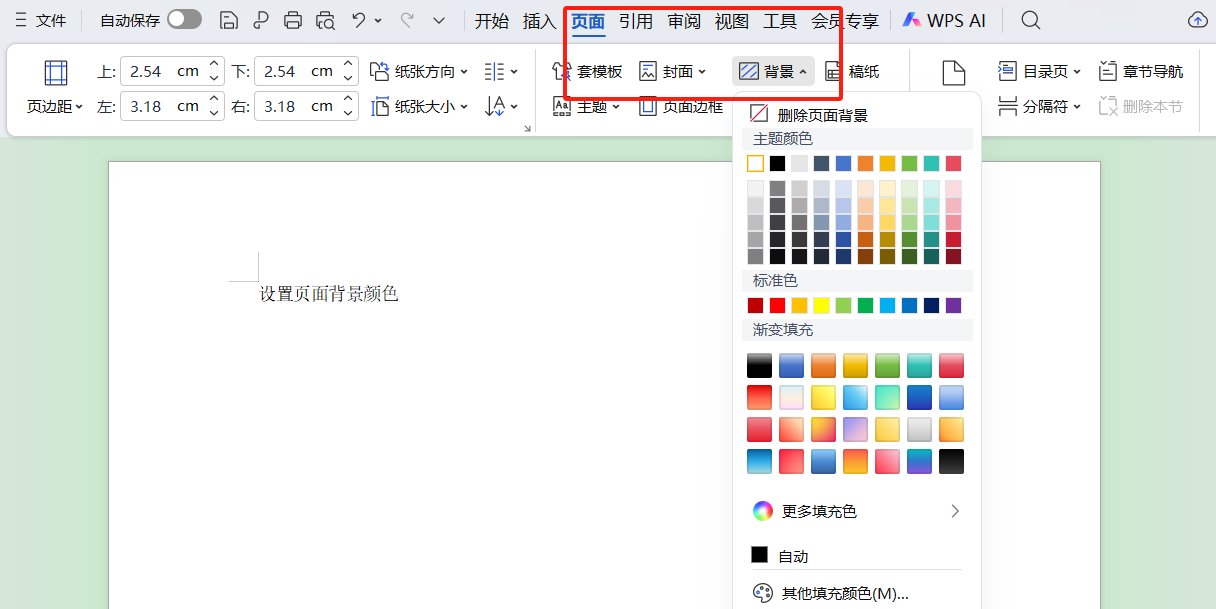
Task: Open the 纸张方向 orientation dropdown
Action: (418, 71)
